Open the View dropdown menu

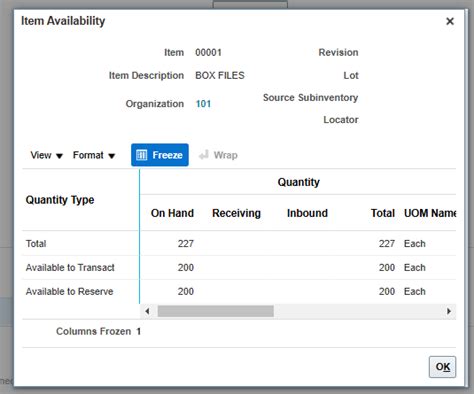pos(46,155)
